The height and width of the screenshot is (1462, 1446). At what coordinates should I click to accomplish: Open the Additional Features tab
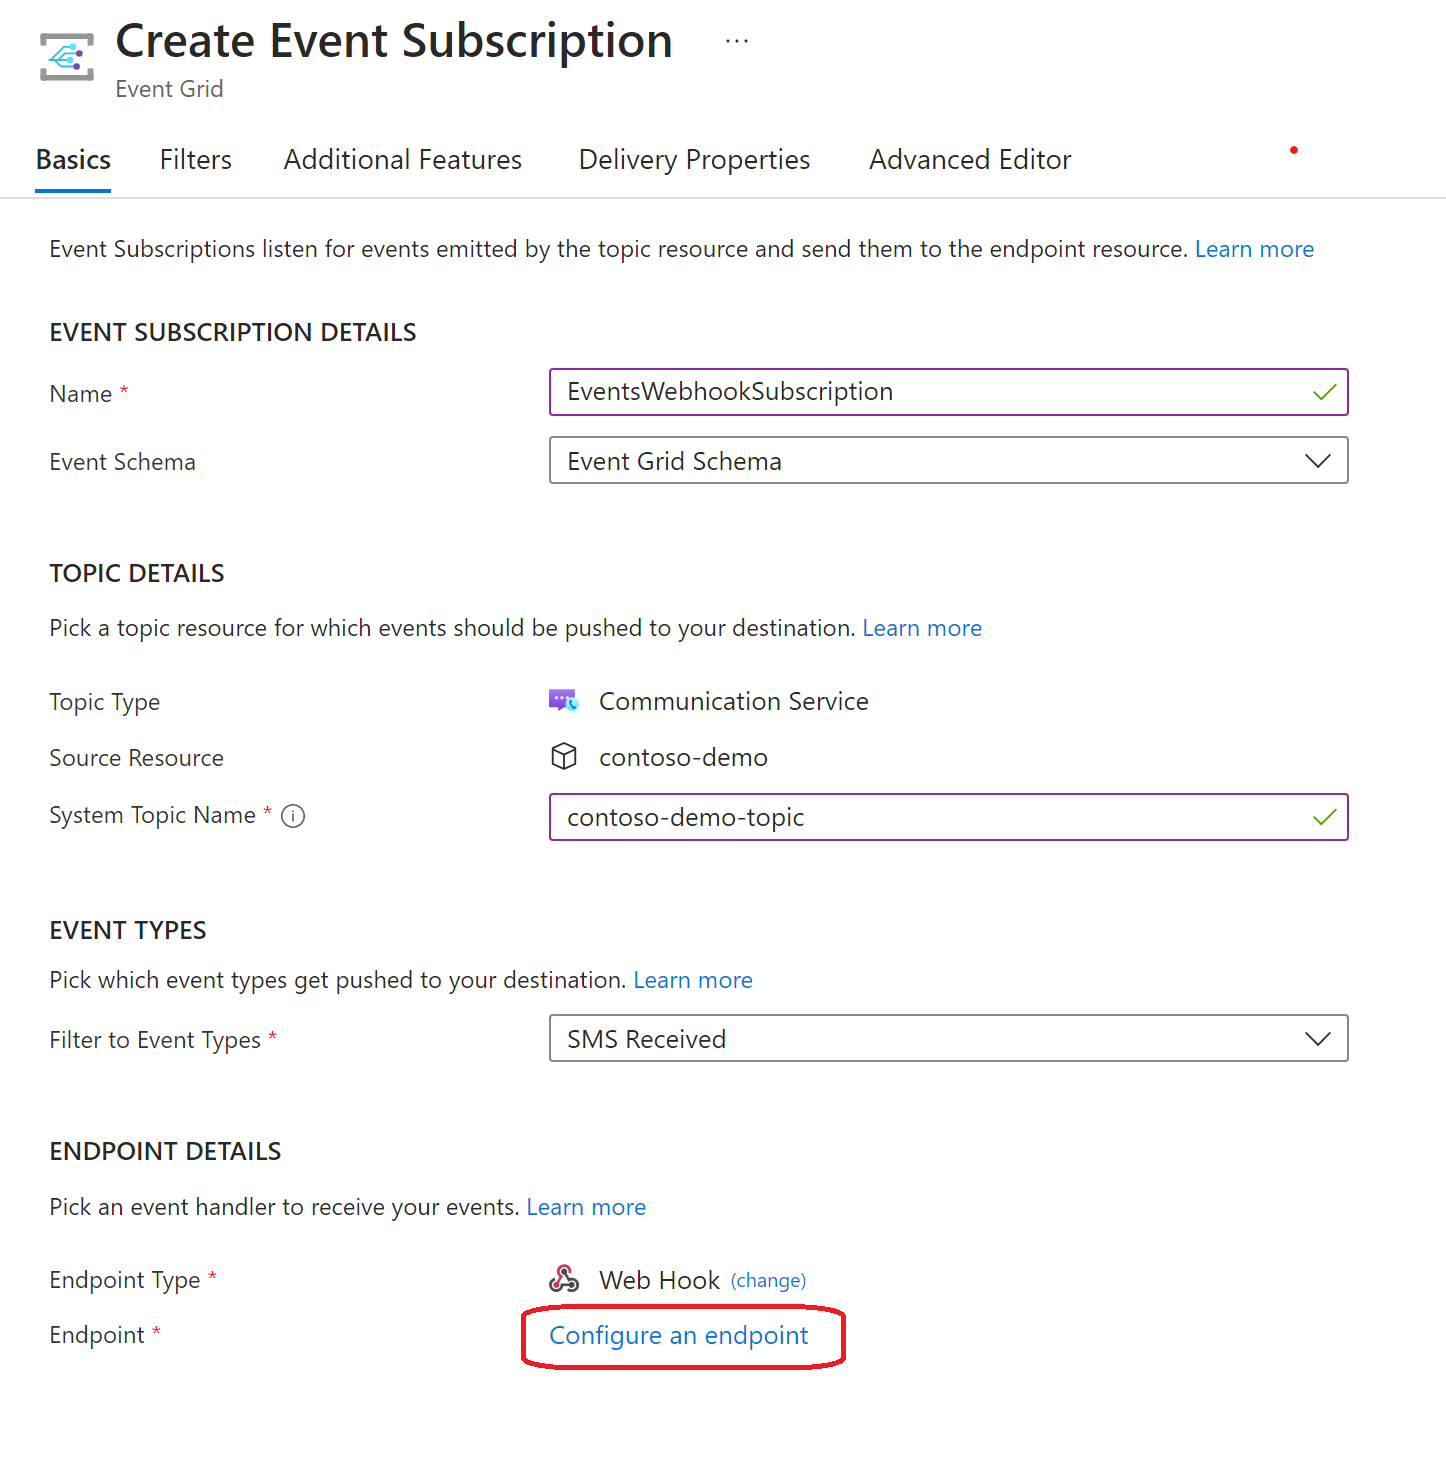tap(403, 160)
